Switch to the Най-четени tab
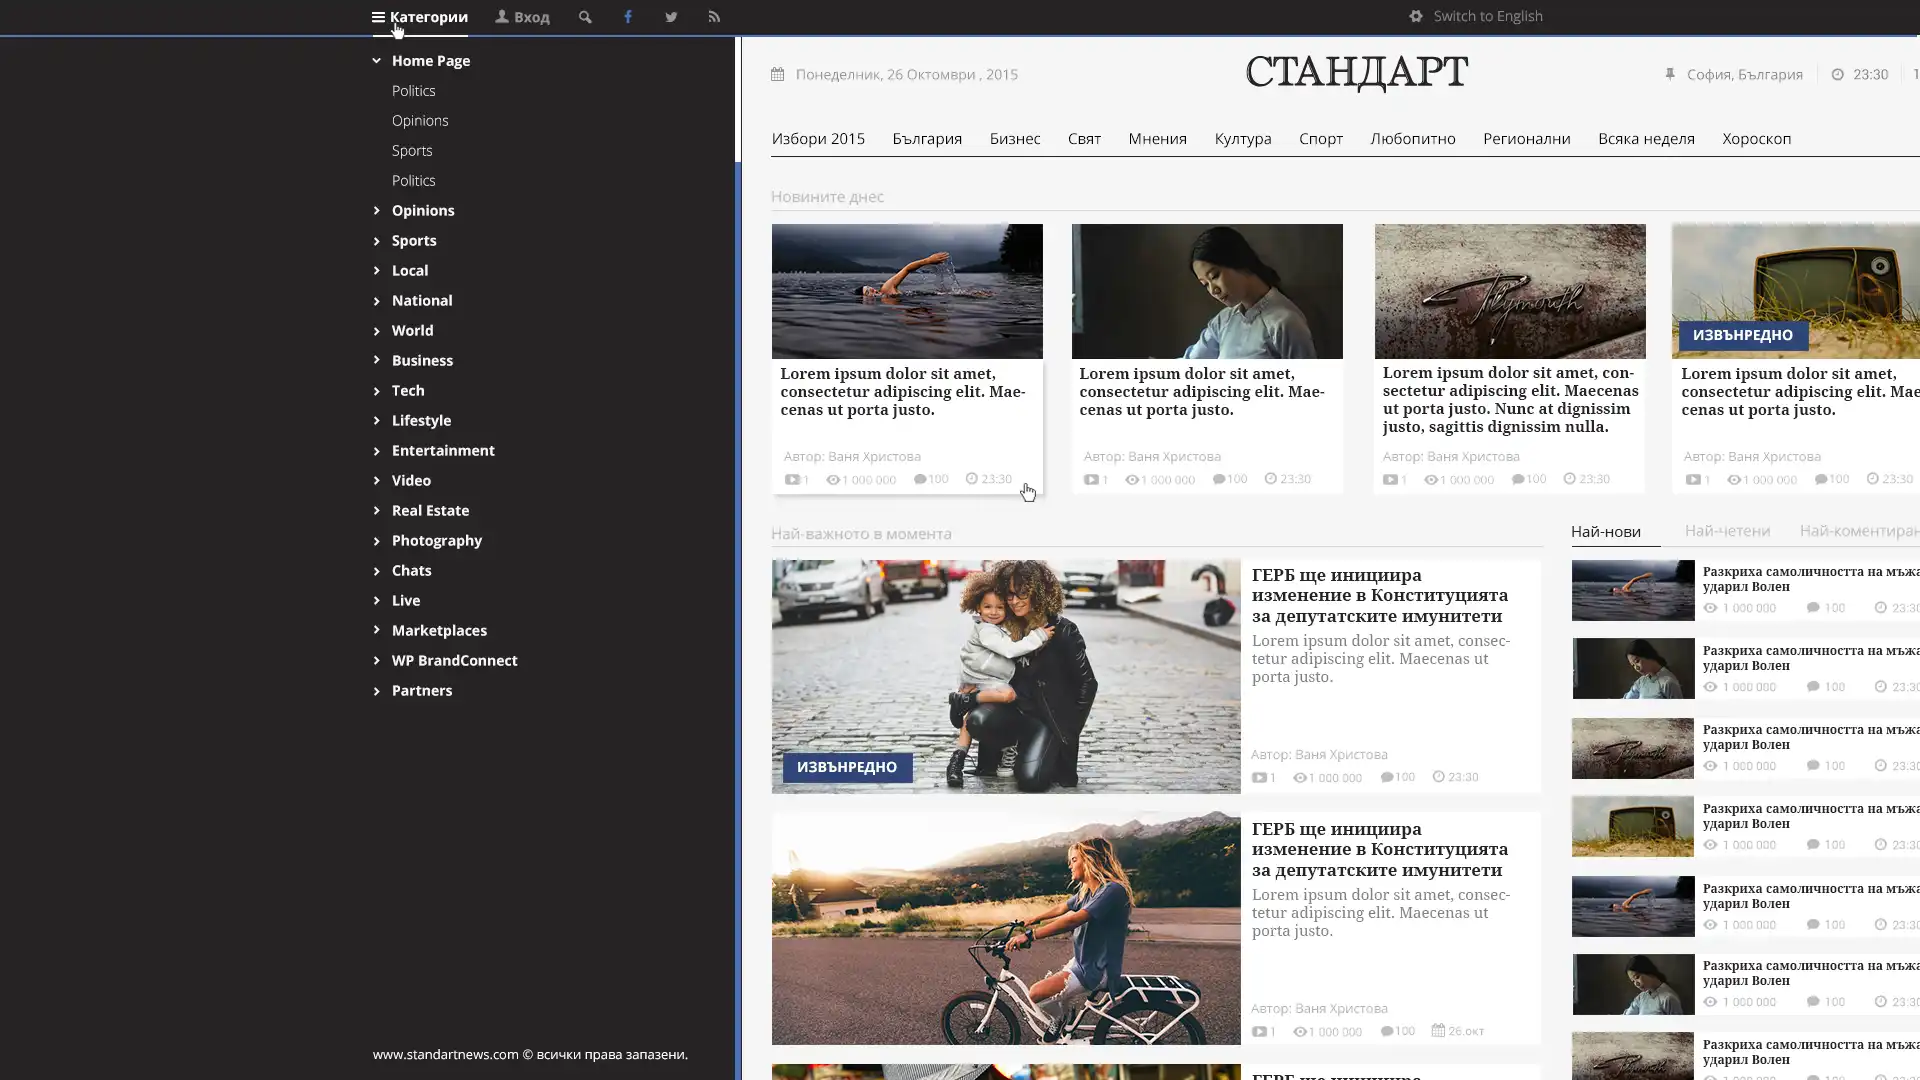The image size is (1920, 1080). click(1727, 531)
